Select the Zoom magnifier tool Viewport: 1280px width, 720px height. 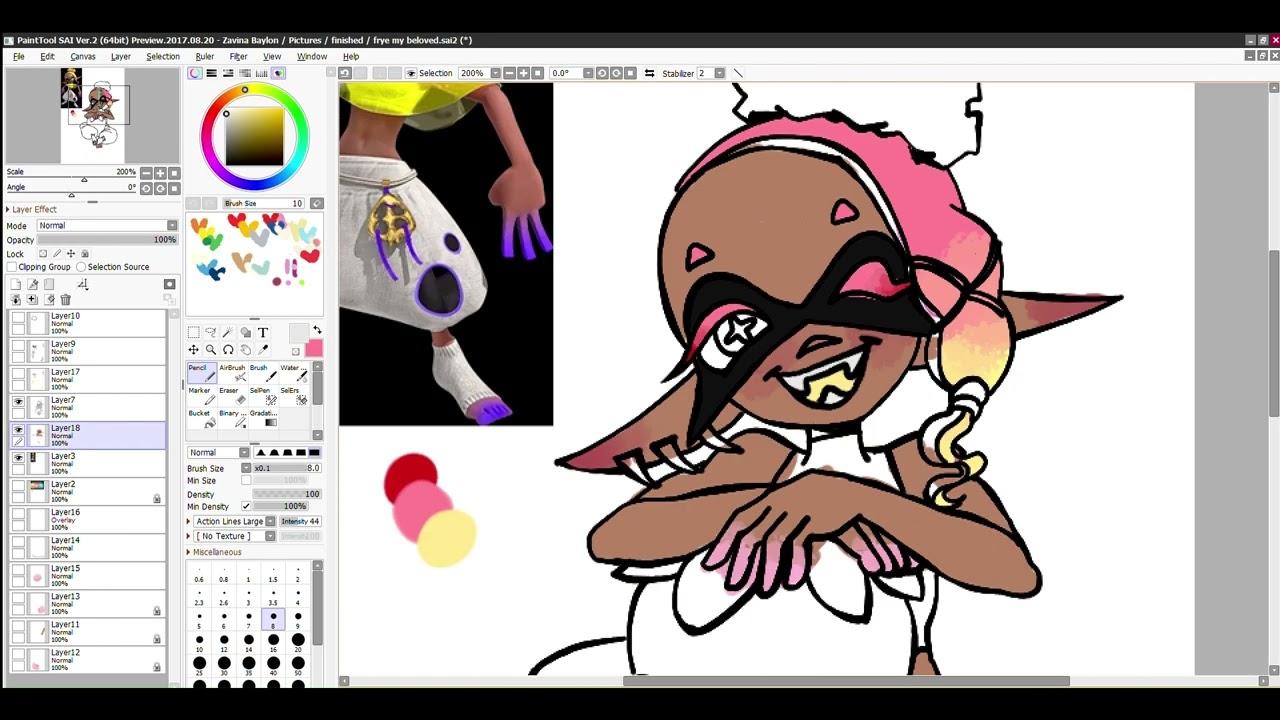click(211, 350)
